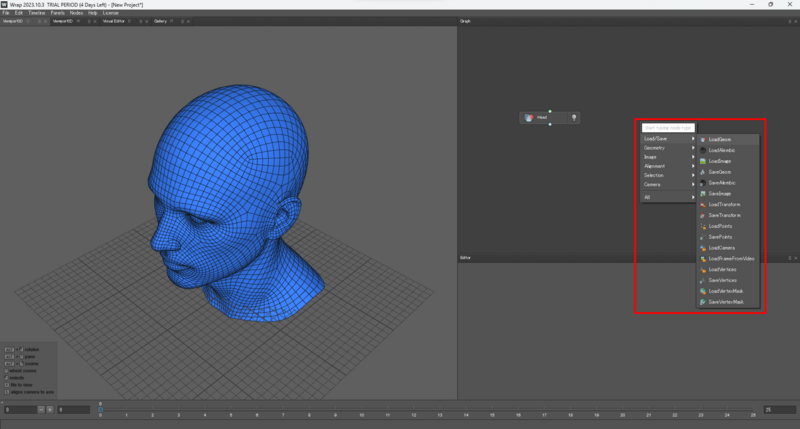800x429 pixels.
Task: Open the Nodes menu
Action: (76, 13)
